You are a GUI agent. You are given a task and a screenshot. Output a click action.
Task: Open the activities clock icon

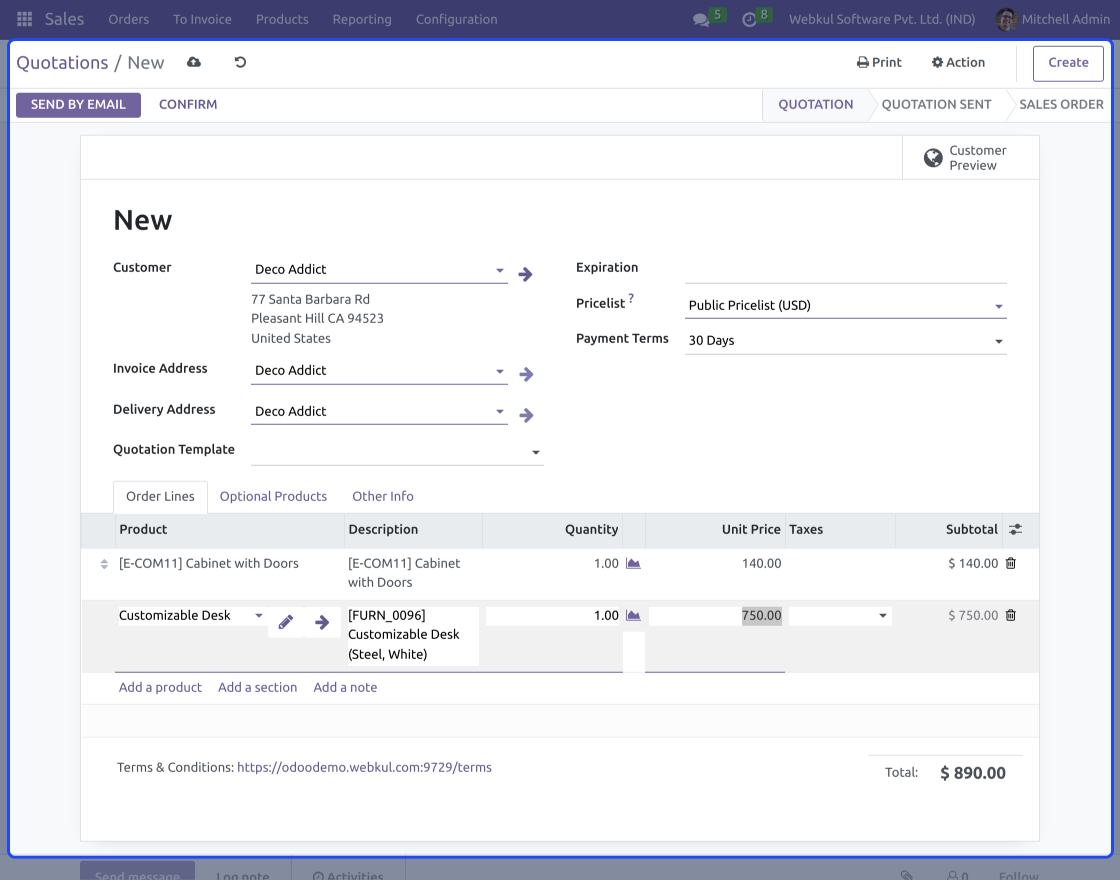coord(749,20)
